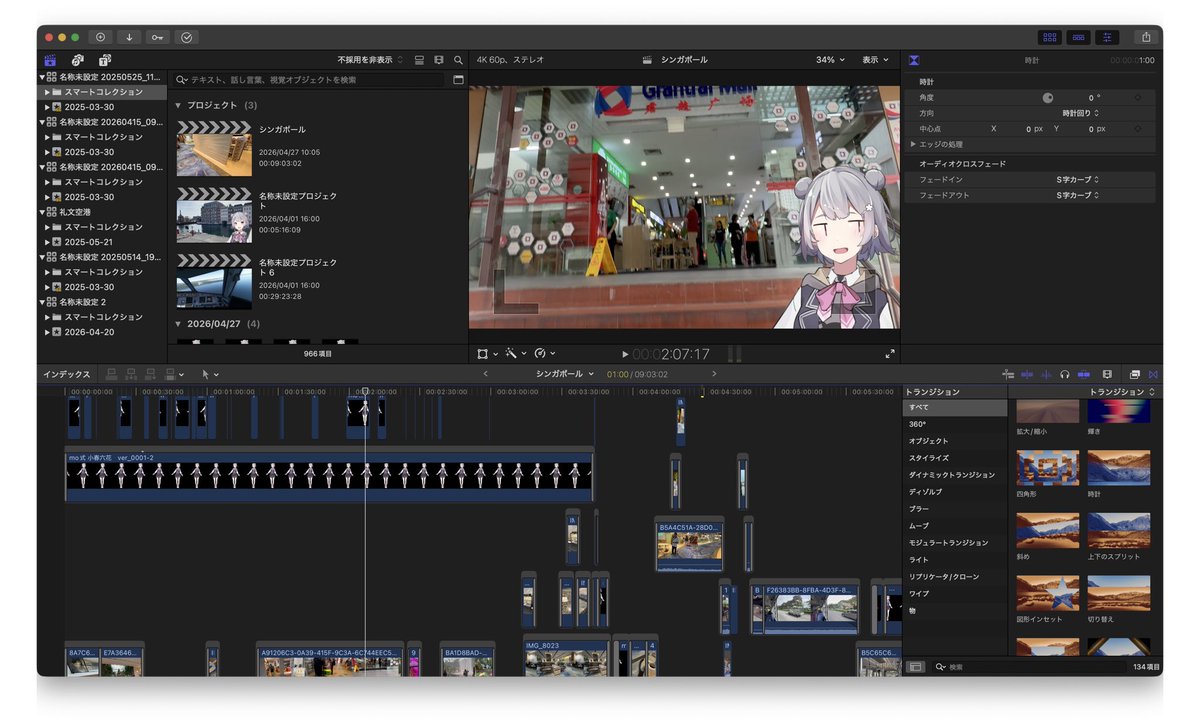Screen dimensions: 1200x725
Task: Open the browser filter window icon
Action: (x=459, y=79)
